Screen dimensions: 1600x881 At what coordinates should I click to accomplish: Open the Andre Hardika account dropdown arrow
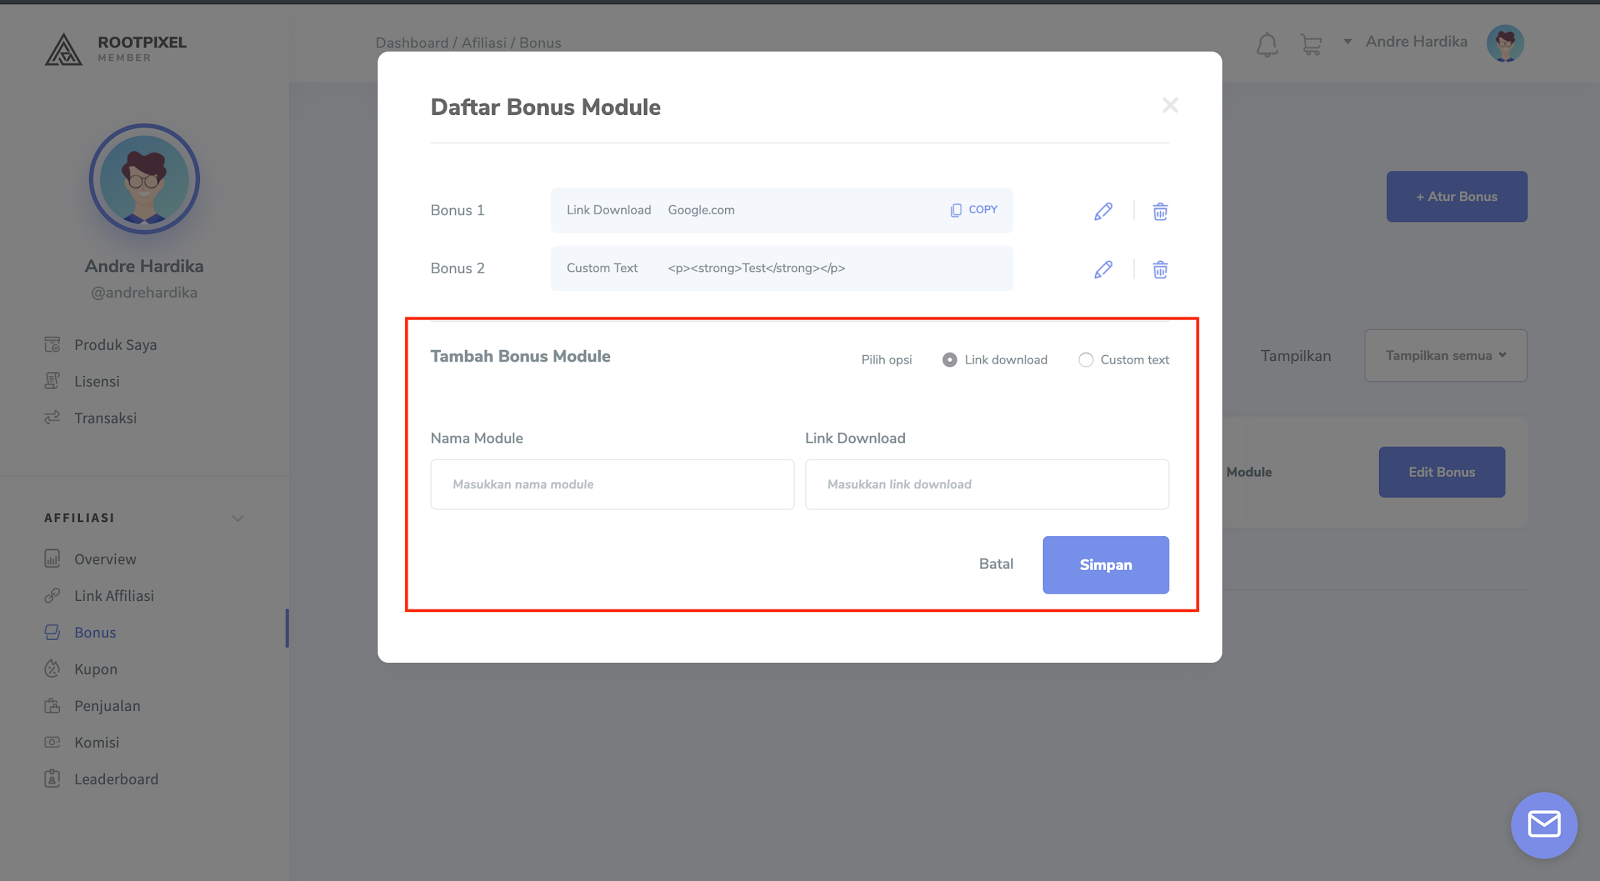point(1347,42)
